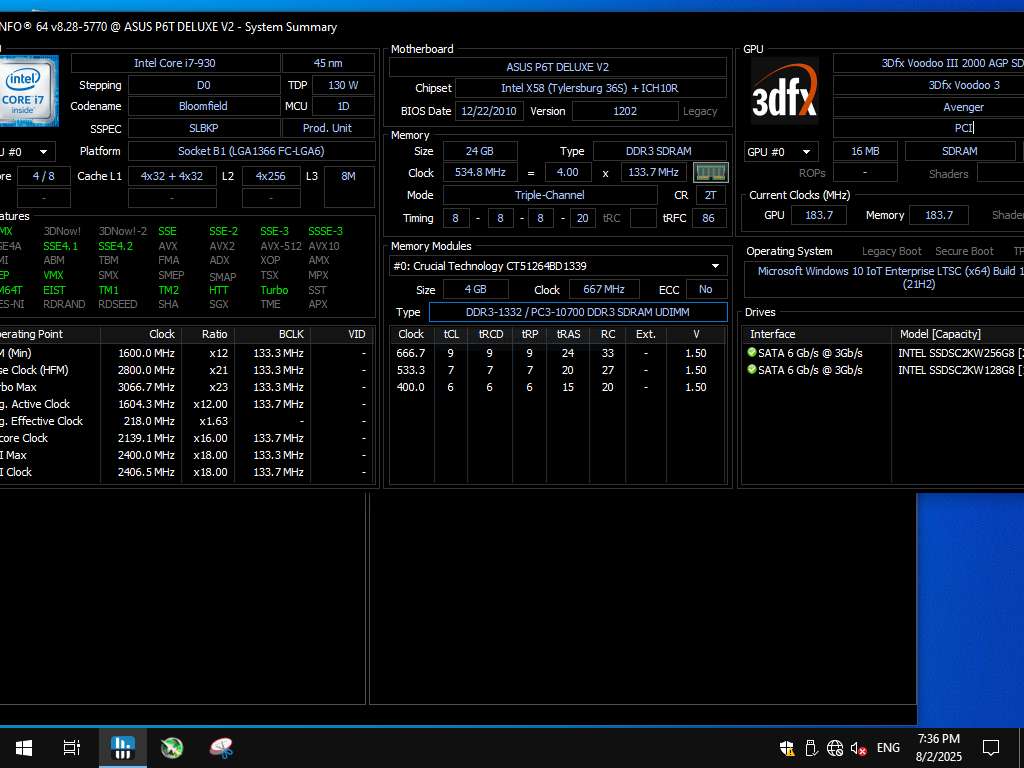The image size is (1024, 768).
Task: Select the 533.3 memory timing row
Action: pos(558,370)
